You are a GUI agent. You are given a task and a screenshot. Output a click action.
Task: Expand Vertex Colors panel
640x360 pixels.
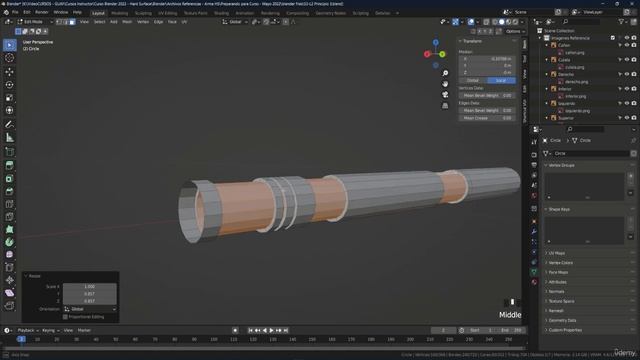coord(546,263)
